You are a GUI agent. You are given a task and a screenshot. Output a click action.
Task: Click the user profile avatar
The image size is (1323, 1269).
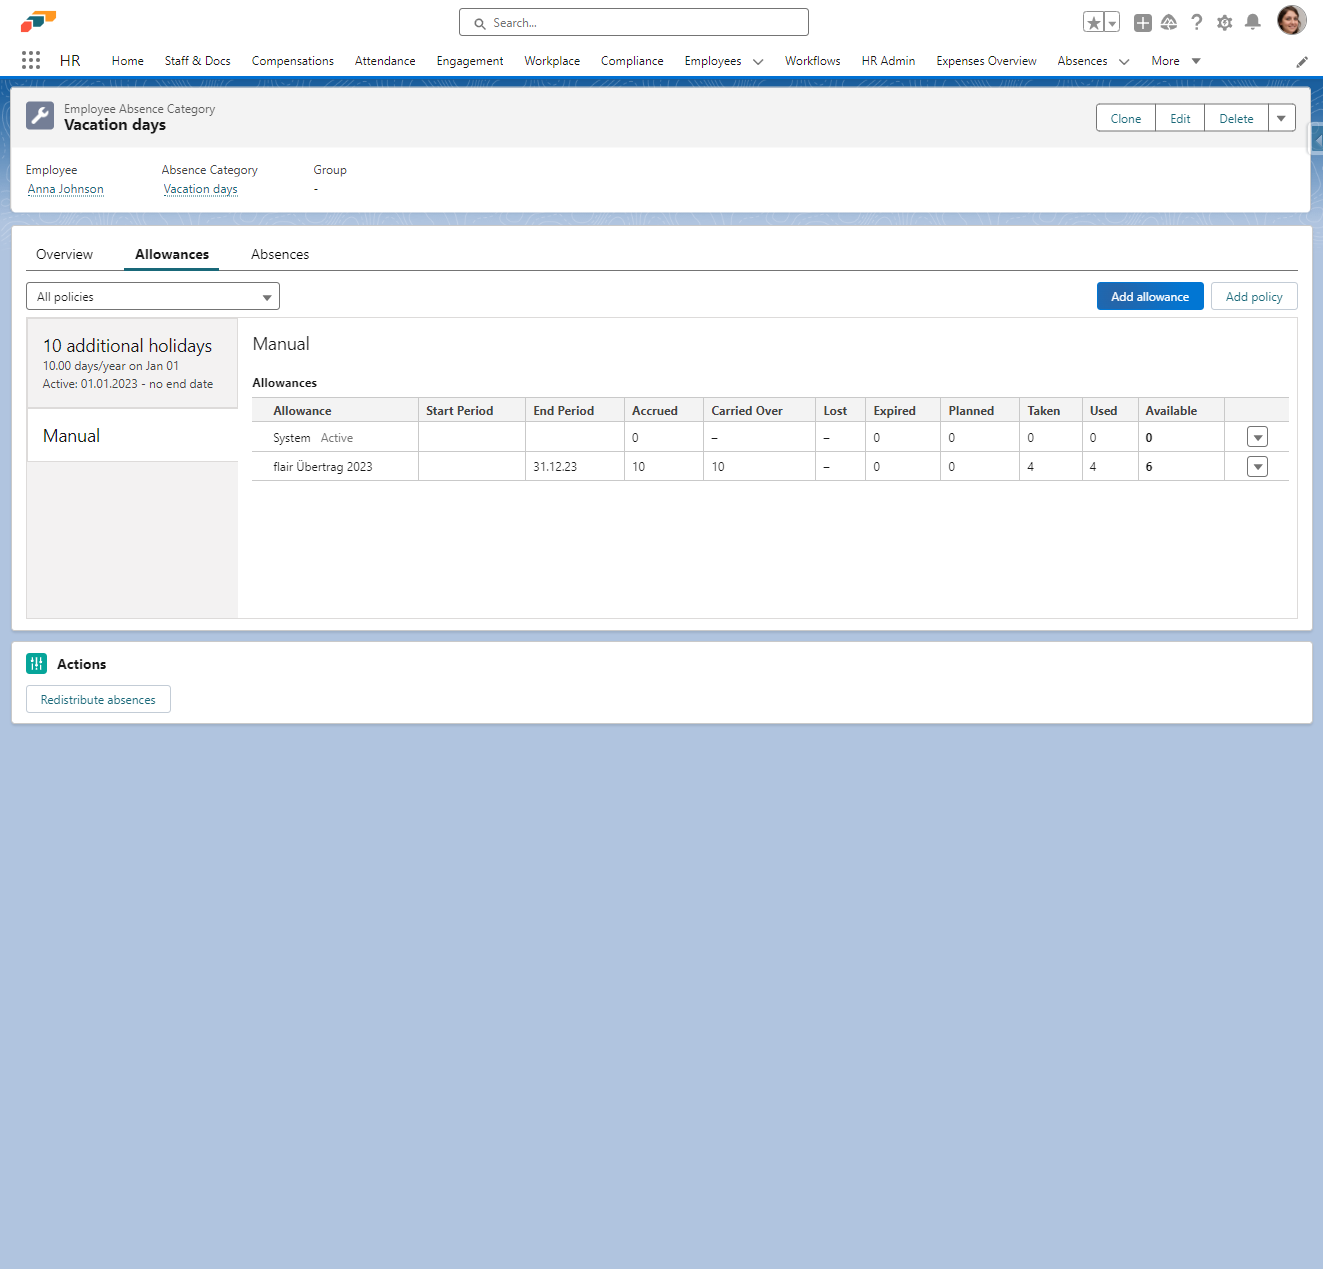(x=1291, y=21)
